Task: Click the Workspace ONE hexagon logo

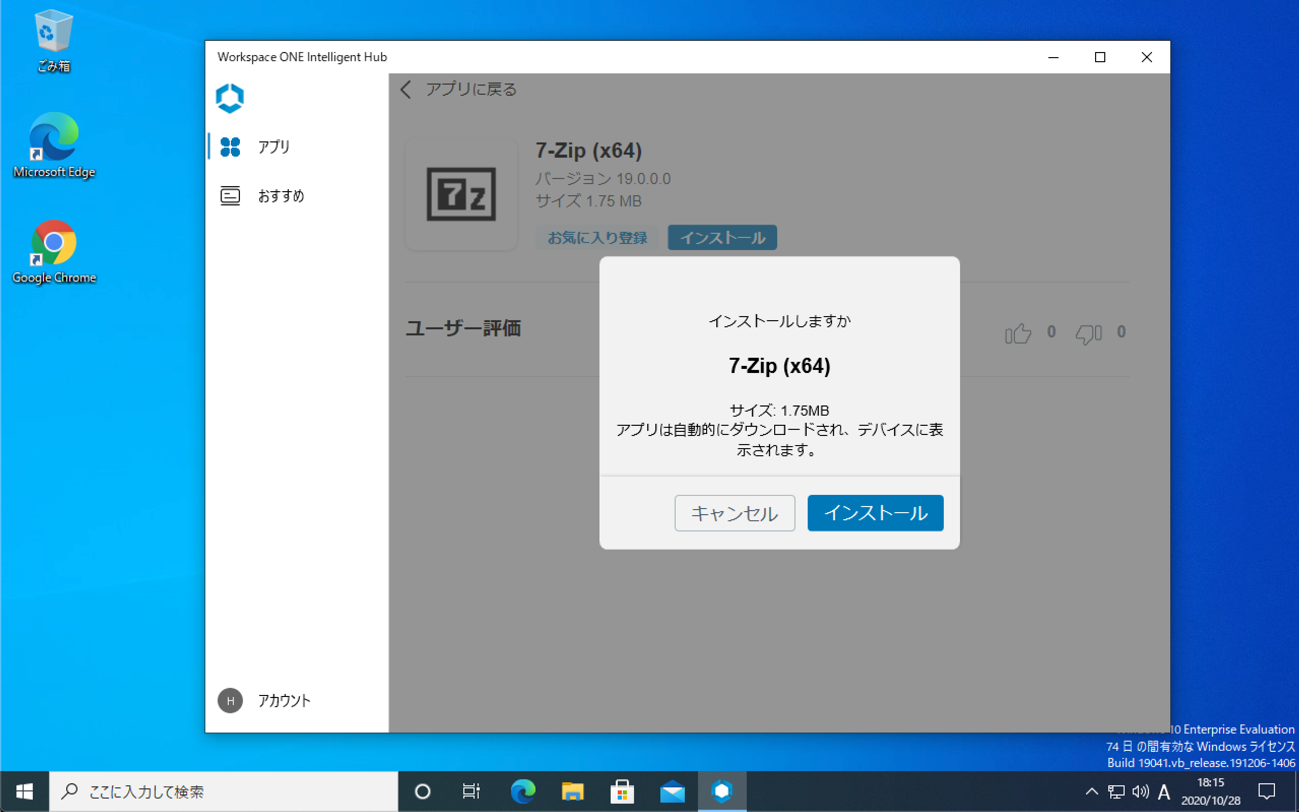Action: 230,98
